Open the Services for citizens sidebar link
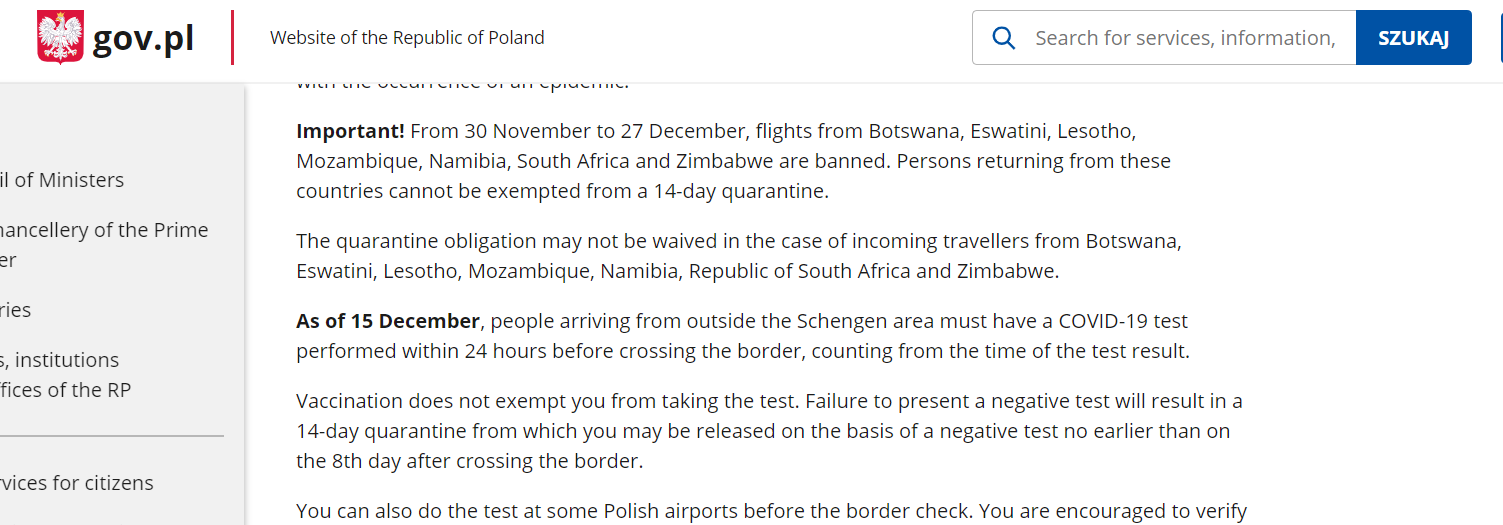Viewport: 1503px width, 525px height. 77,483
